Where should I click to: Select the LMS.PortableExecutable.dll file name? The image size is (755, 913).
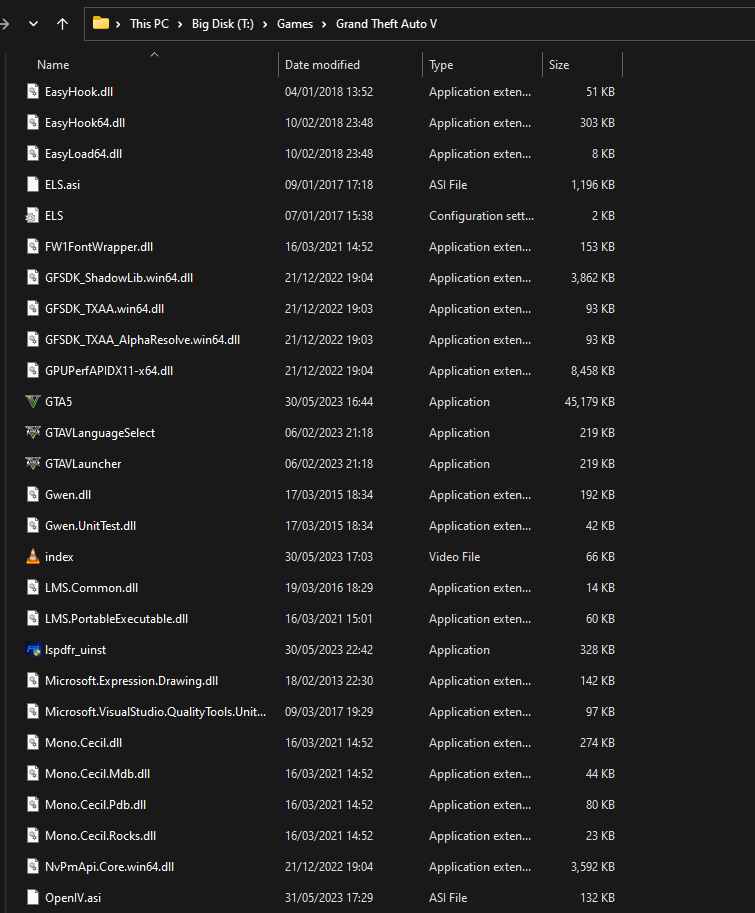pos(116,618)
